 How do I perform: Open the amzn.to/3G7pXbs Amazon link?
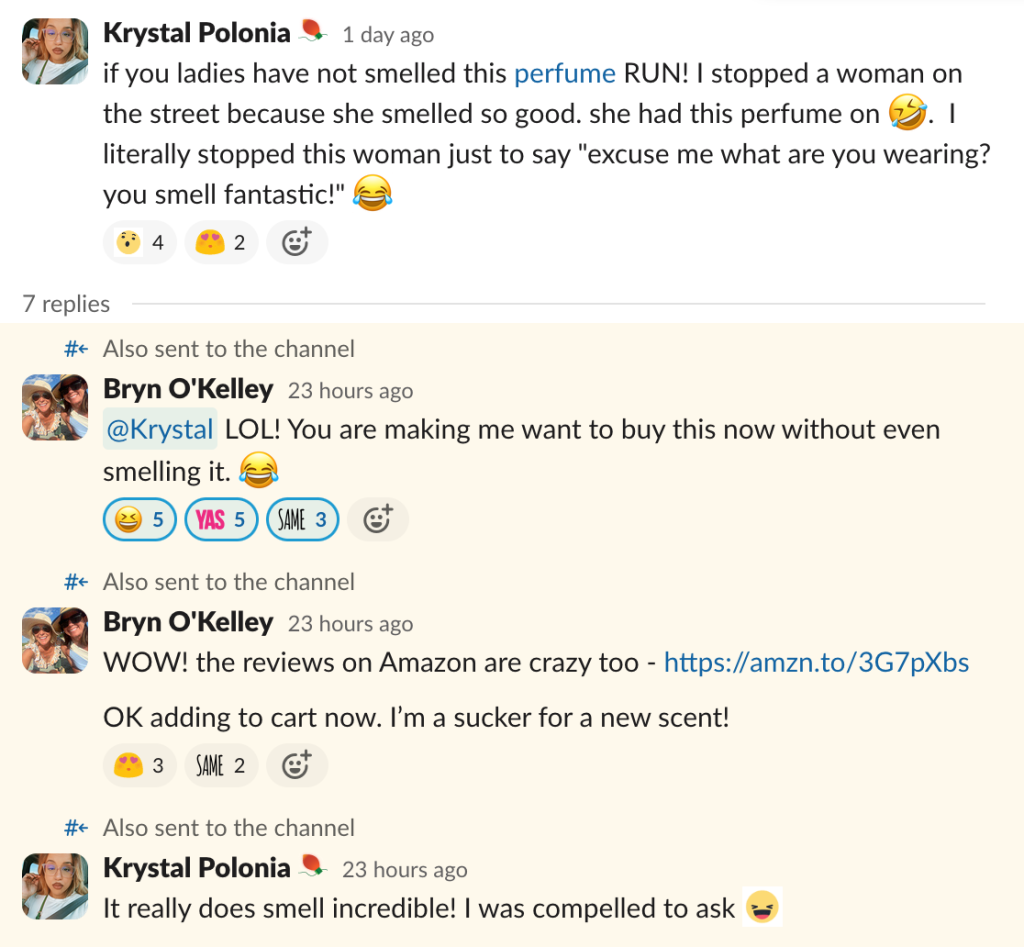816,662
